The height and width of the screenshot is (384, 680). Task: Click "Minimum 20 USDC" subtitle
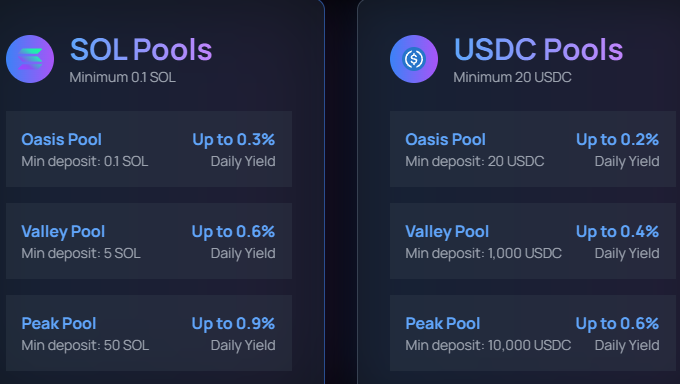point(513,77)
